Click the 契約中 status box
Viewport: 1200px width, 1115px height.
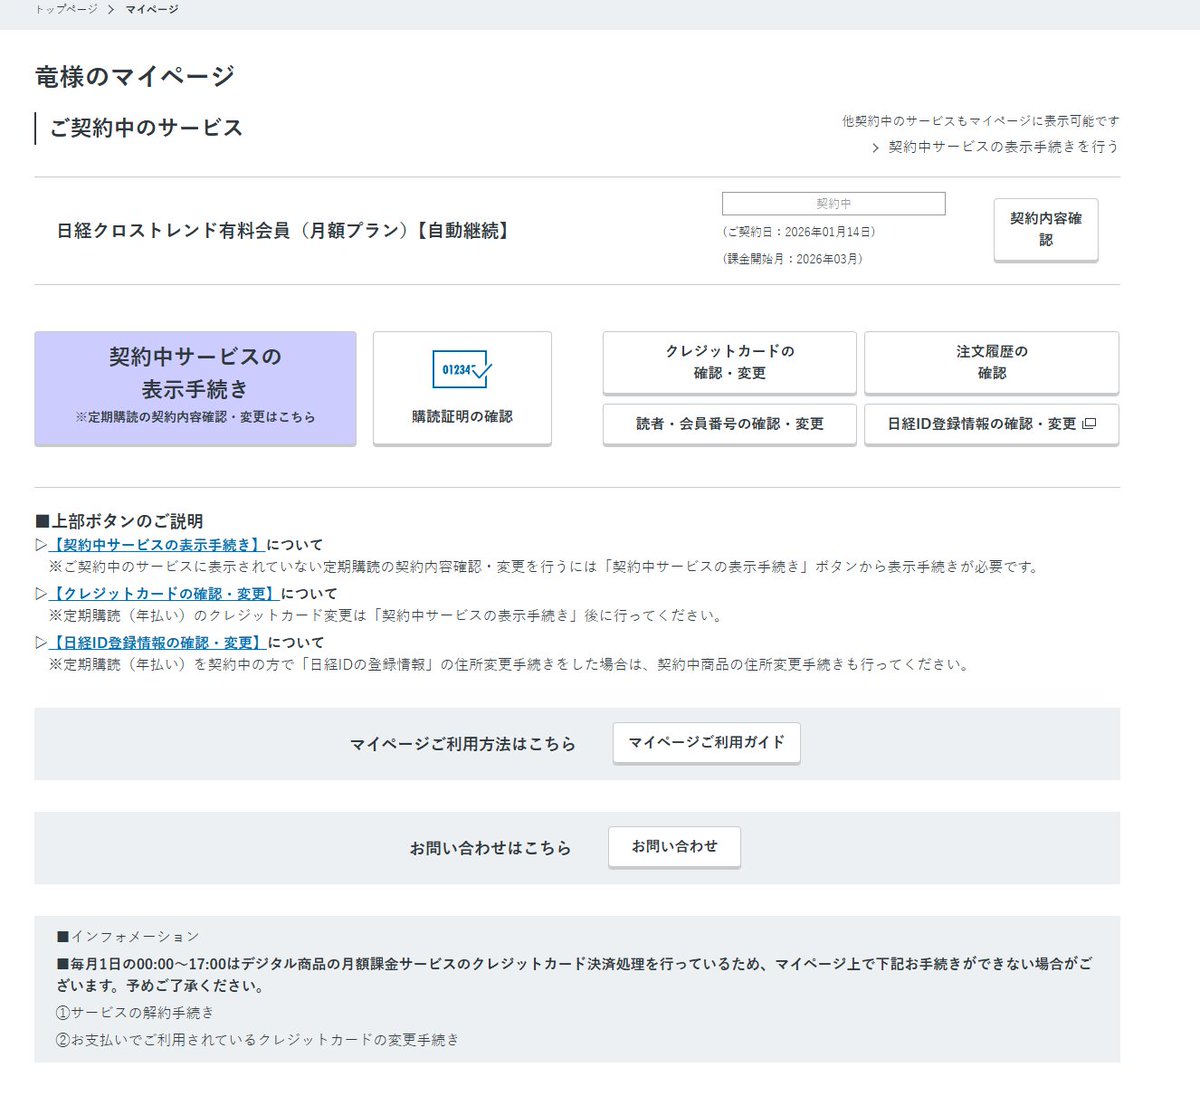833,203
